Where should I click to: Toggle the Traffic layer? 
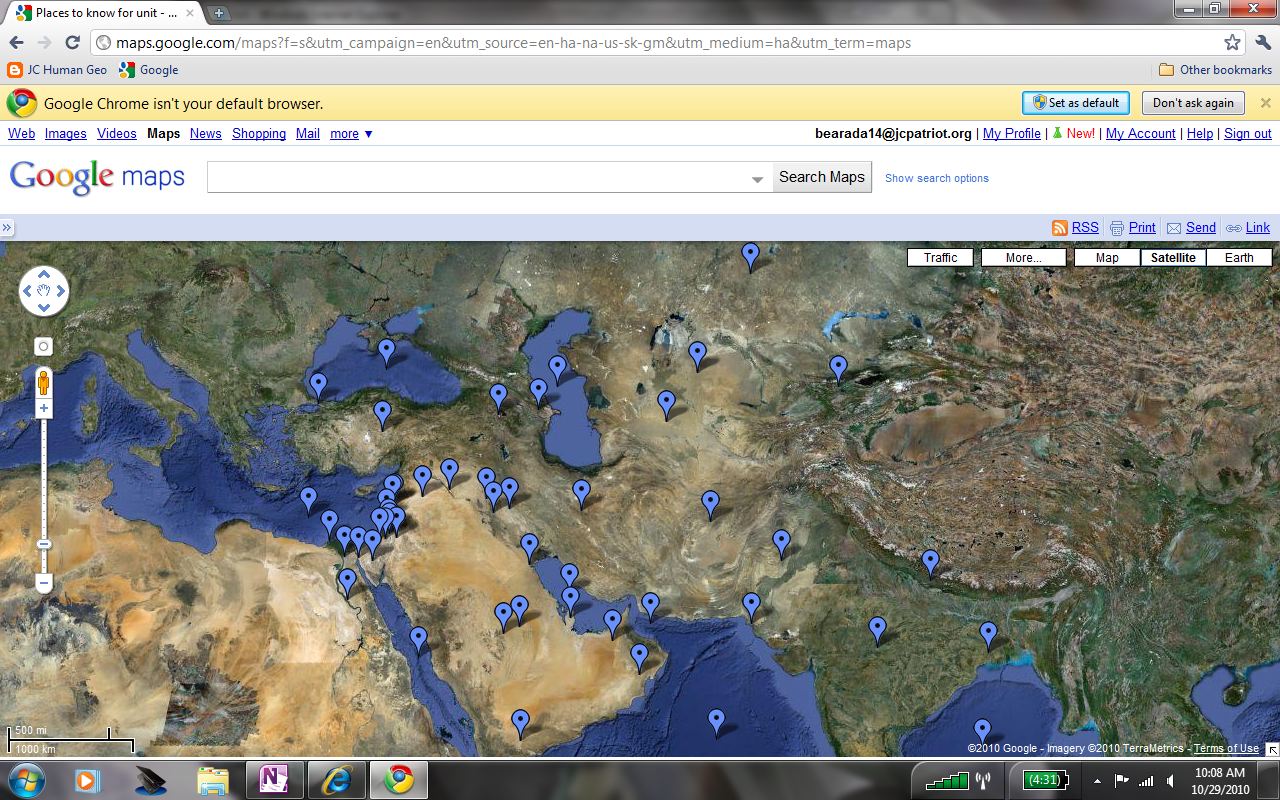(940, 258)
